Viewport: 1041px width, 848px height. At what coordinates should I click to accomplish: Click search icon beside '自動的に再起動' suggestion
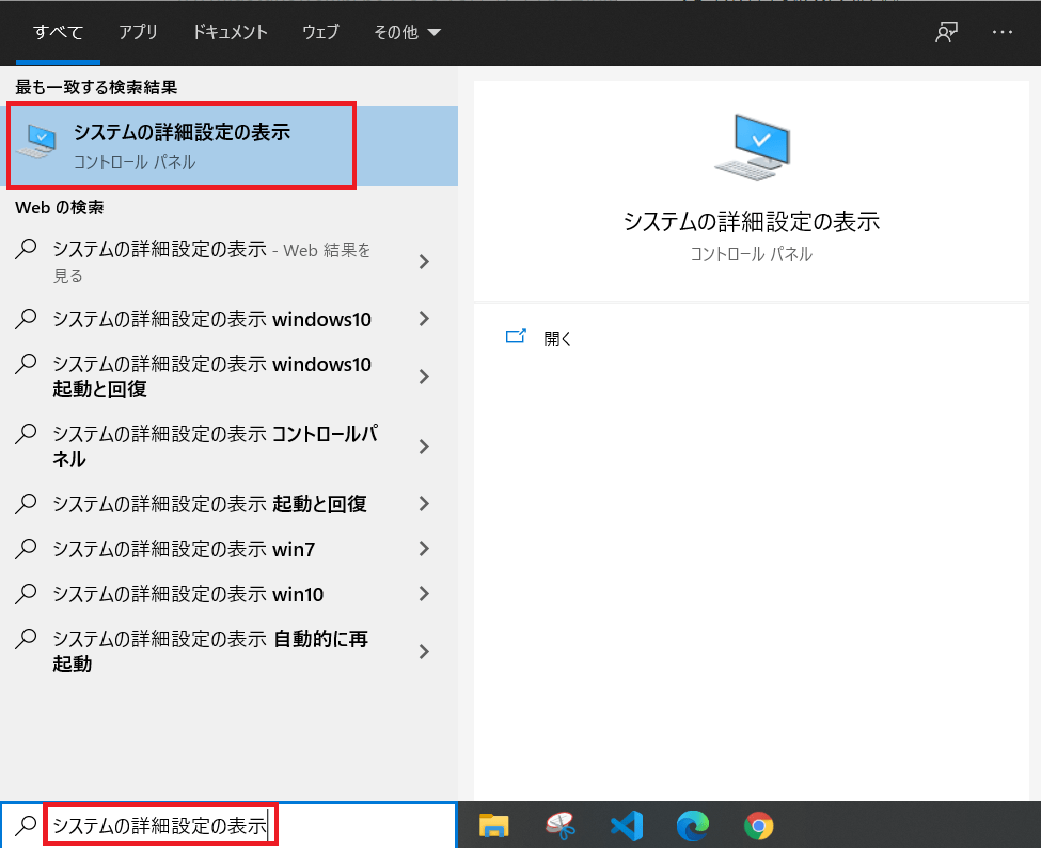(x=25, y=639)
